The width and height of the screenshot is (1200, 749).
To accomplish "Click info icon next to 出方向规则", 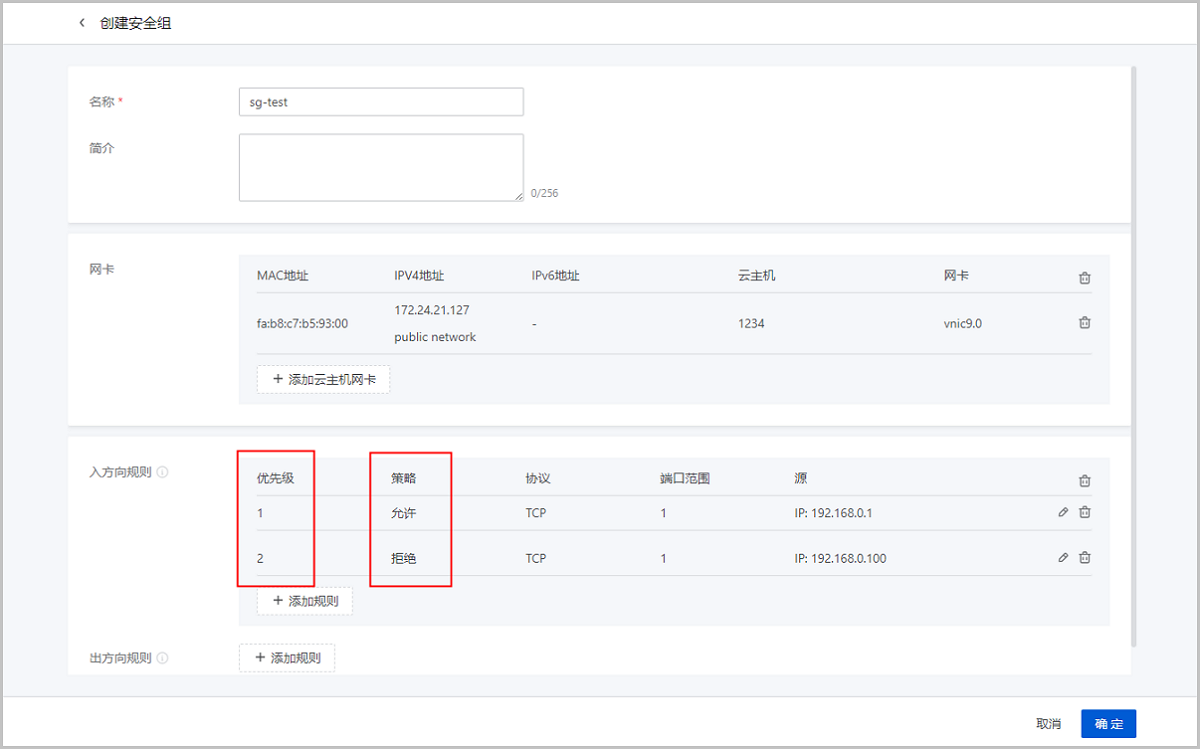I will pyautogui.click(x=162, y=658).
